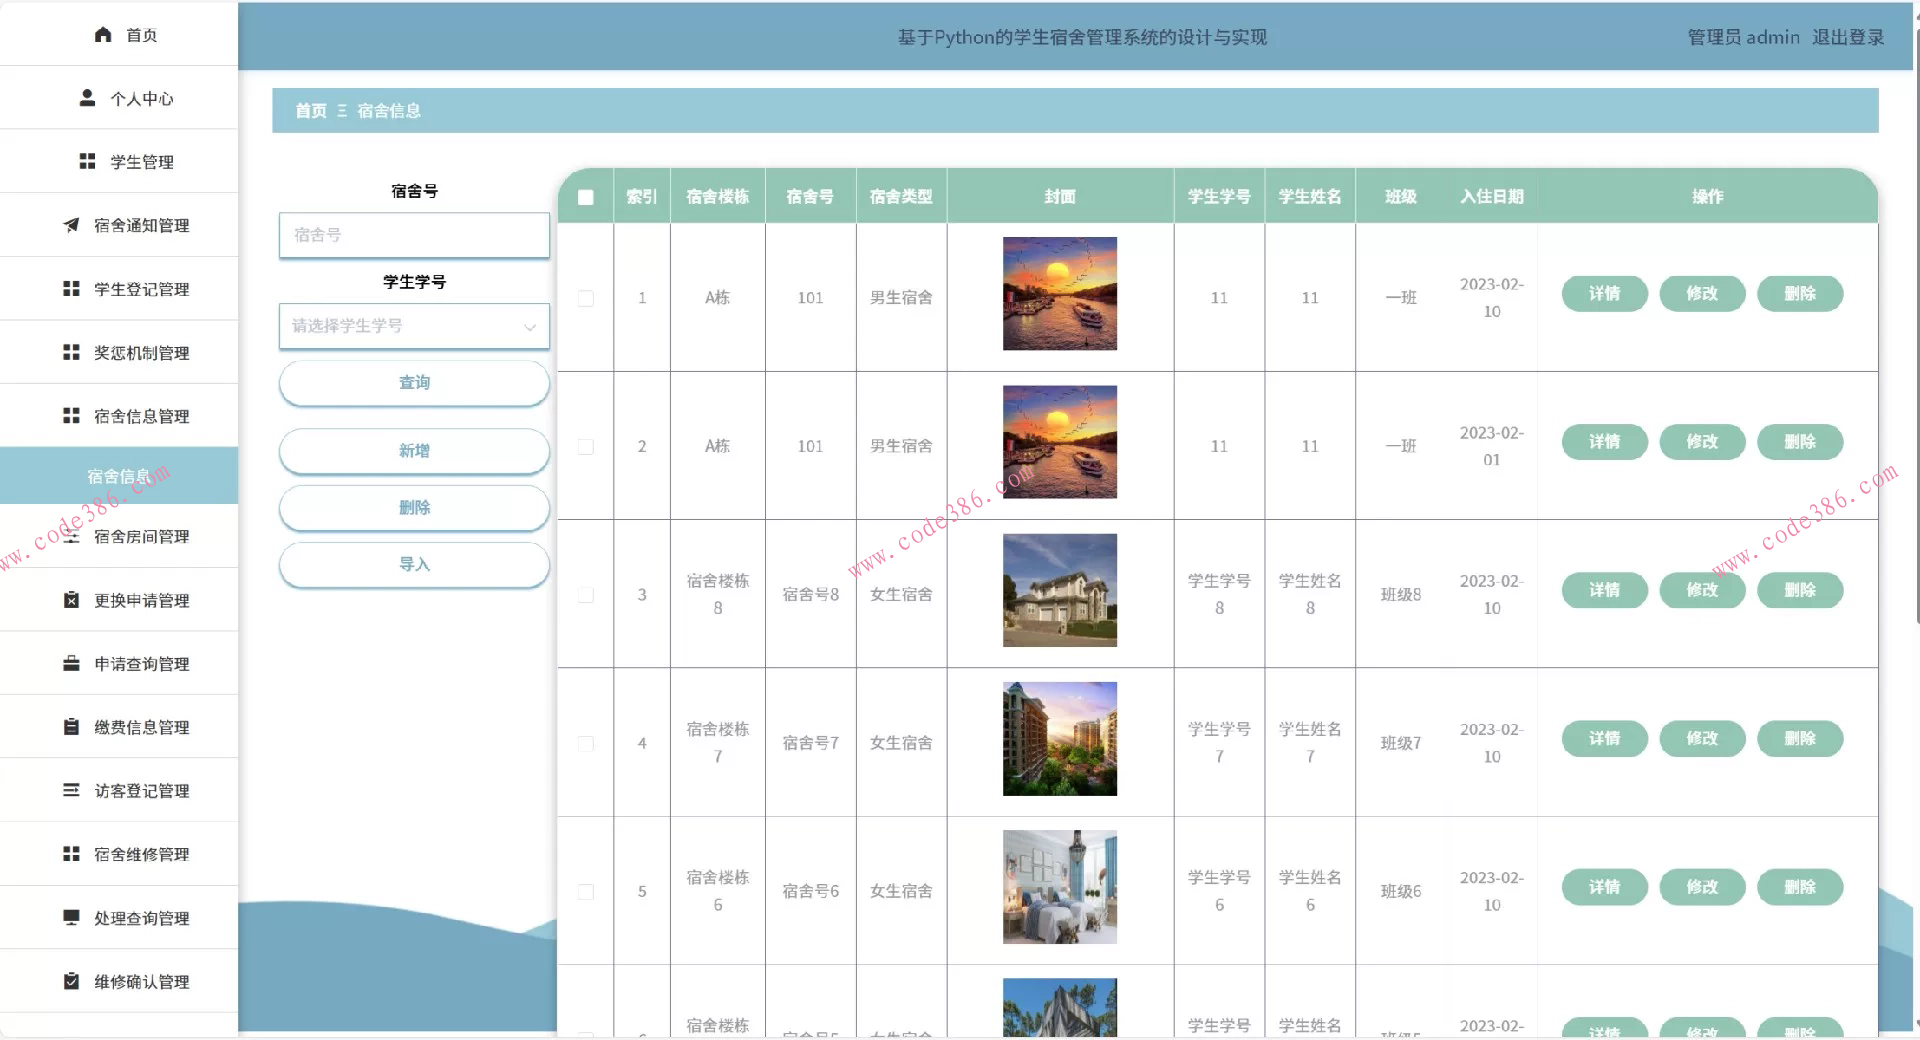Click the person icon for 个人中心
1920x1040 pixels.
(87, 98)
